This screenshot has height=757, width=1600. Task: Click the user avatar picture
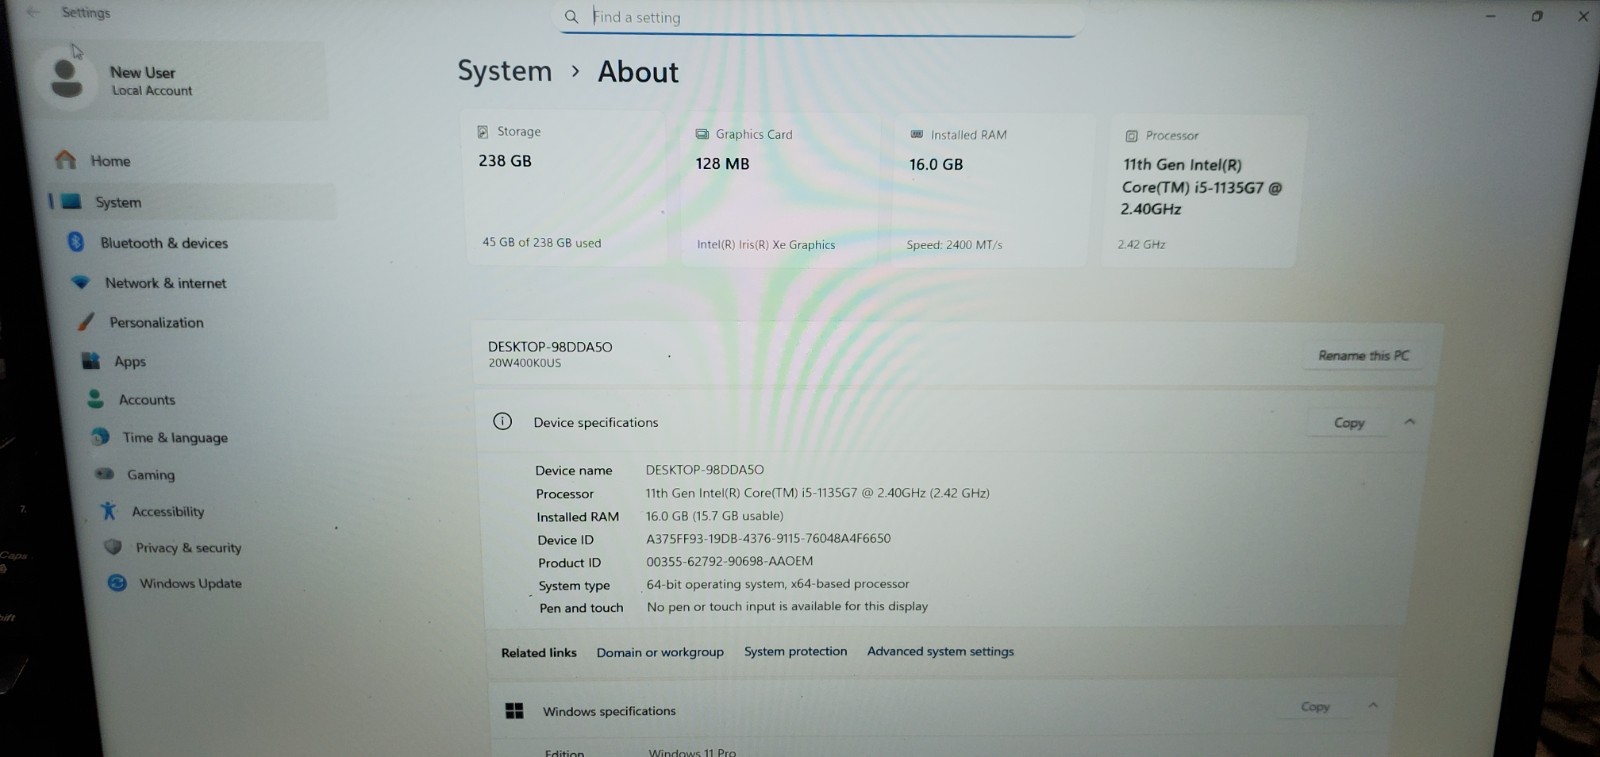point(66,79)
